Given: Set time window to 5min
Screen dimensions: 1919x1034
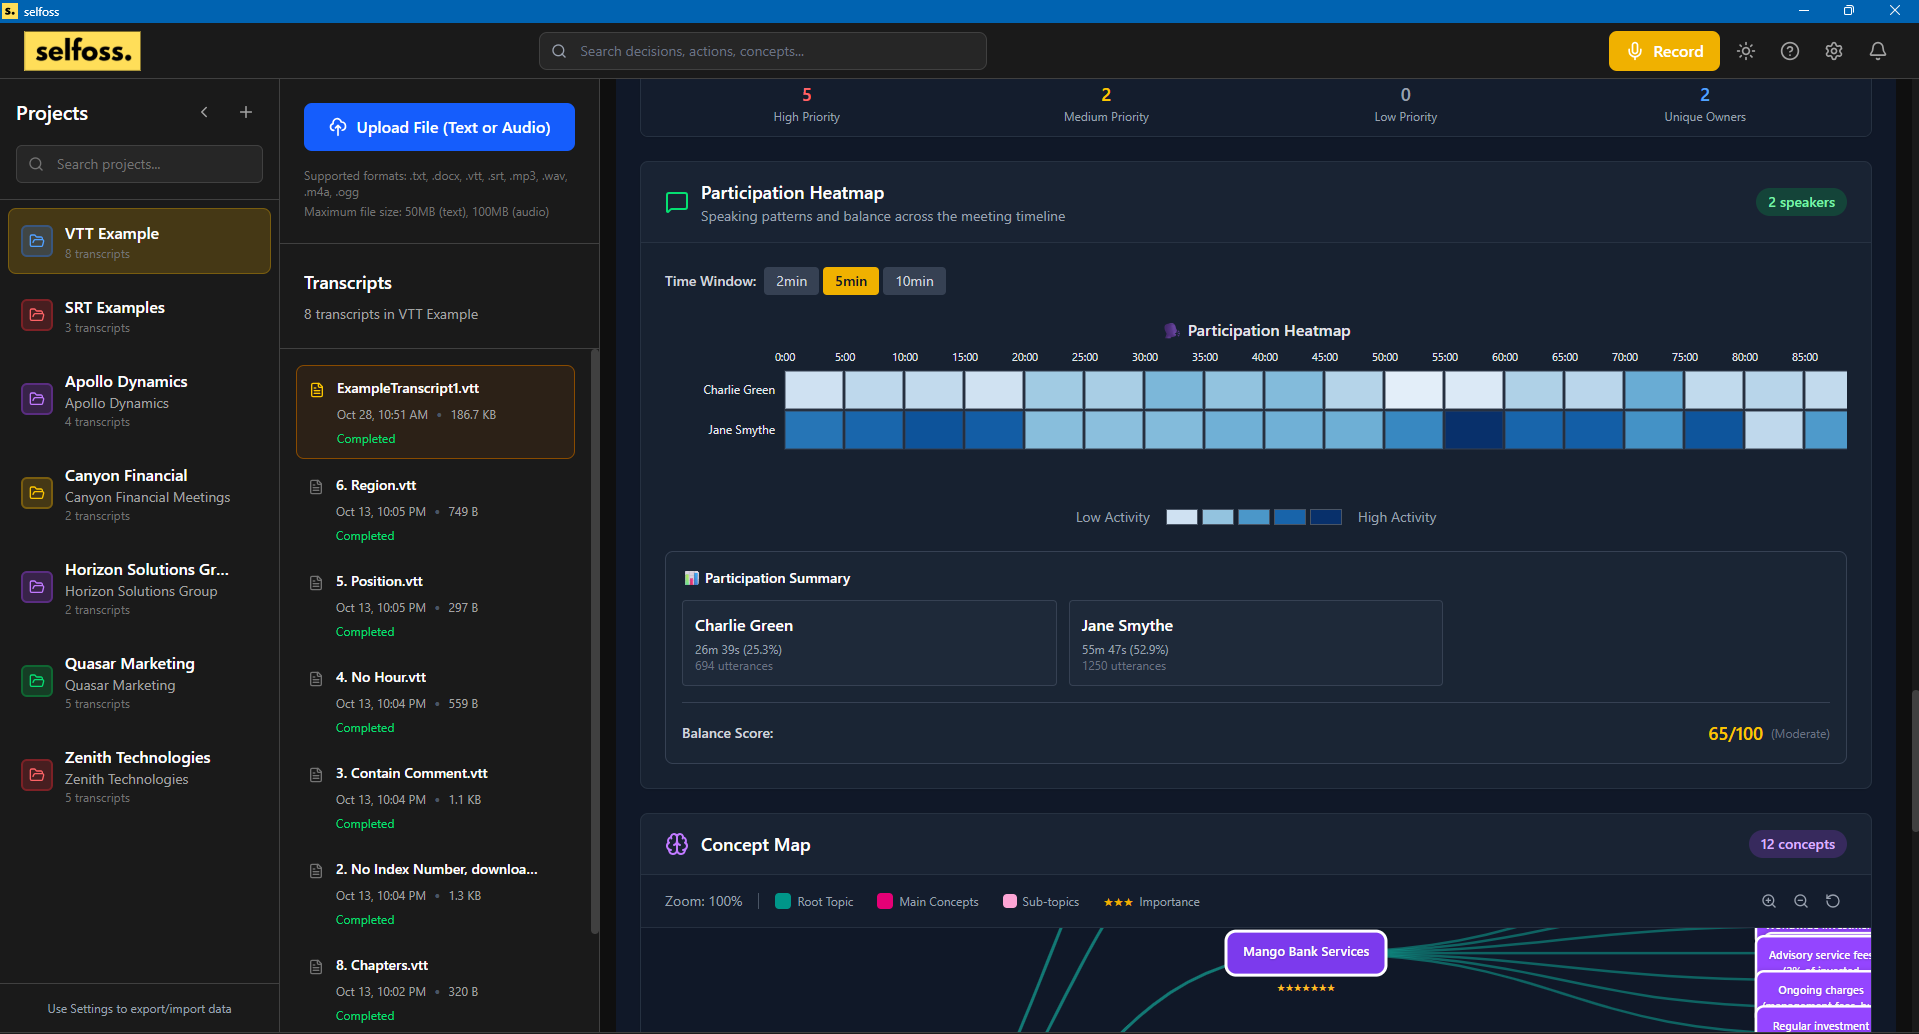Looking at the screenshot, I should tap(851, 281).
